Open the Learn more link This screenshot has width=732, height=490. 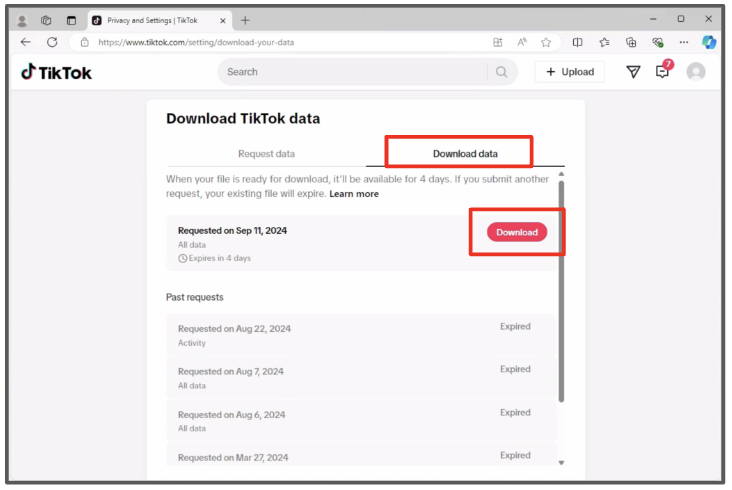(354, 194)
